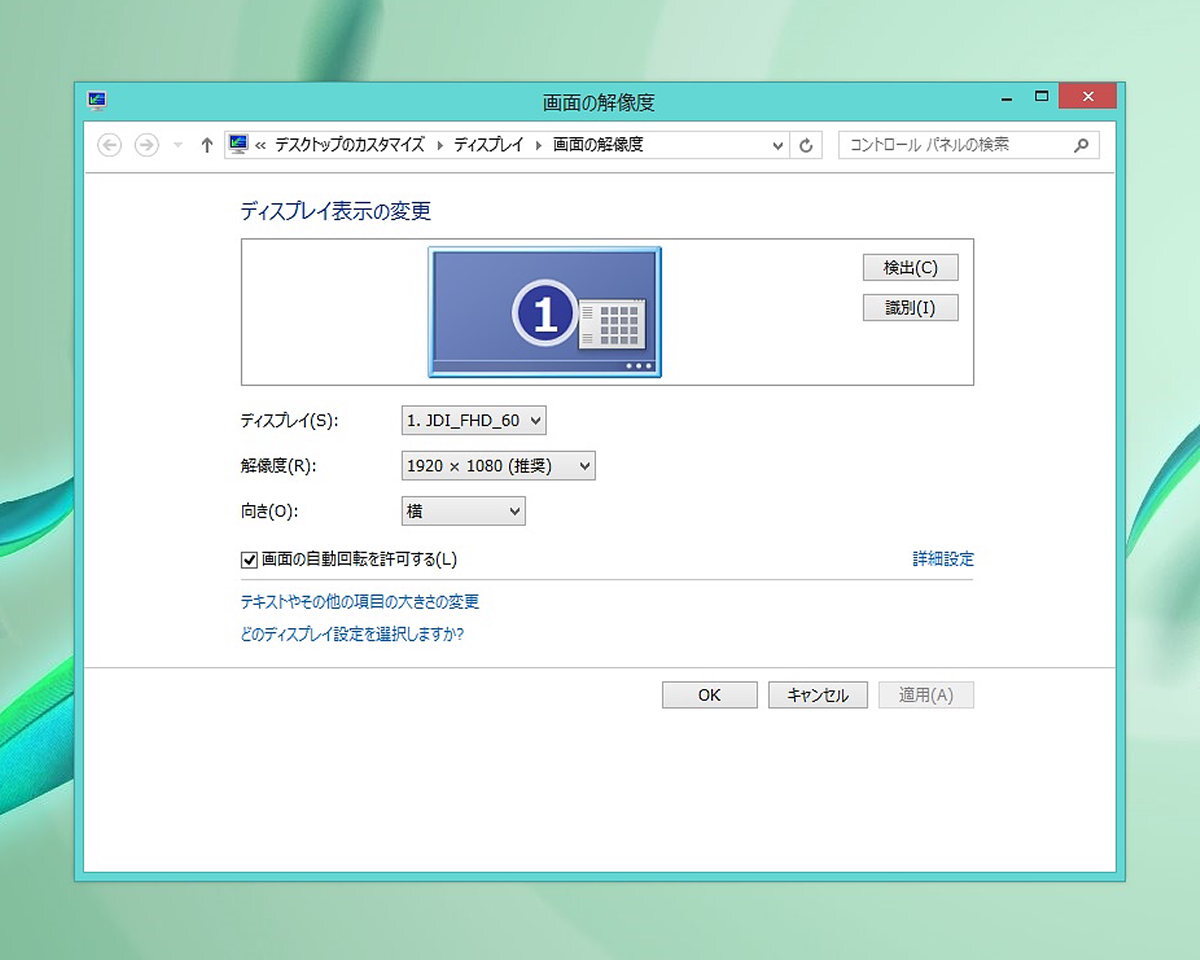Open the ディスプレイ breadcrumb

488,145
